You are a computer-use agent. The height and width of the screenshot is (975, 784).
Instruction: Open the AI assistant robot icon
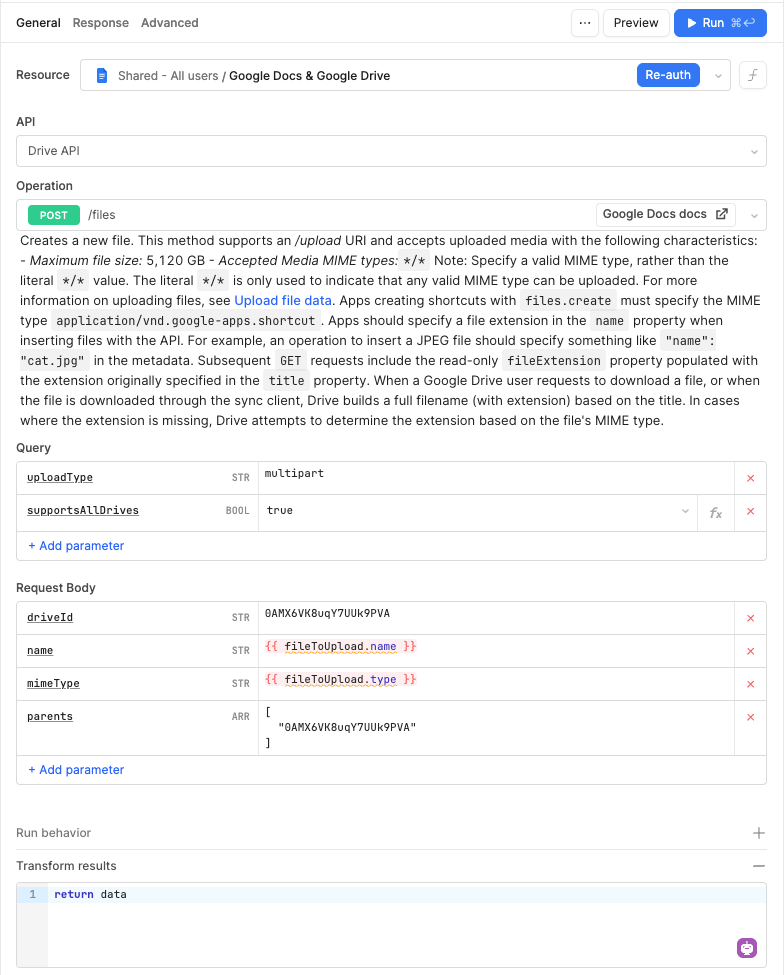(x=747, y=948)
